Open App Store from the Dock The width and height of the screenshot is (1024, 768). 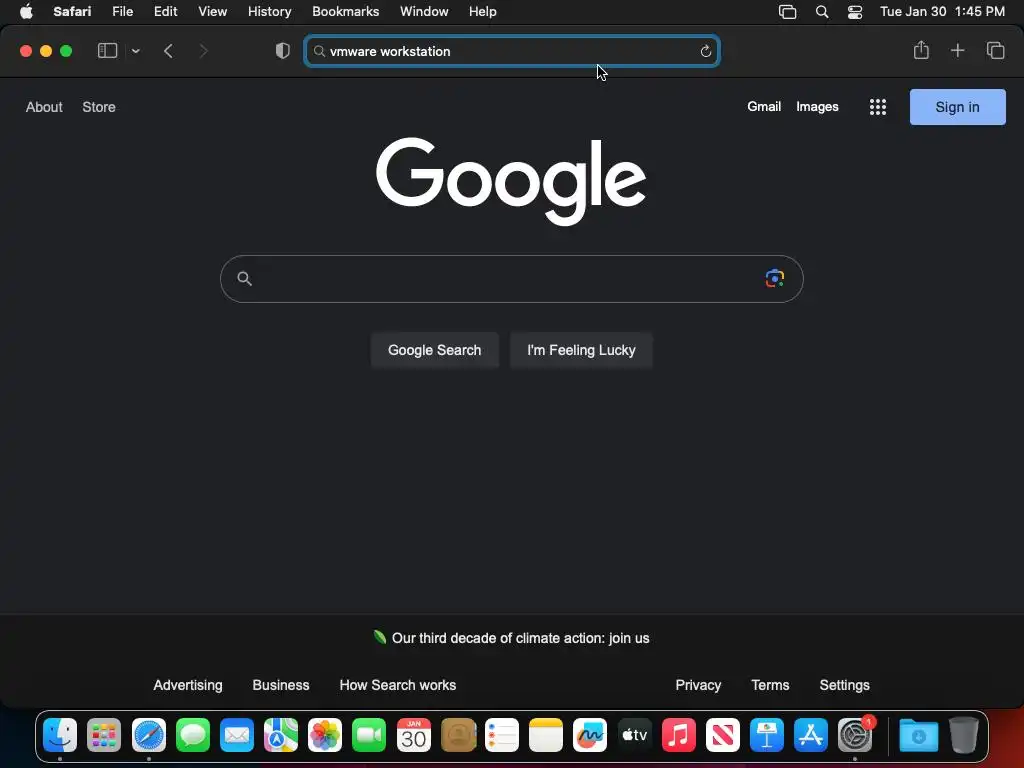810,735
